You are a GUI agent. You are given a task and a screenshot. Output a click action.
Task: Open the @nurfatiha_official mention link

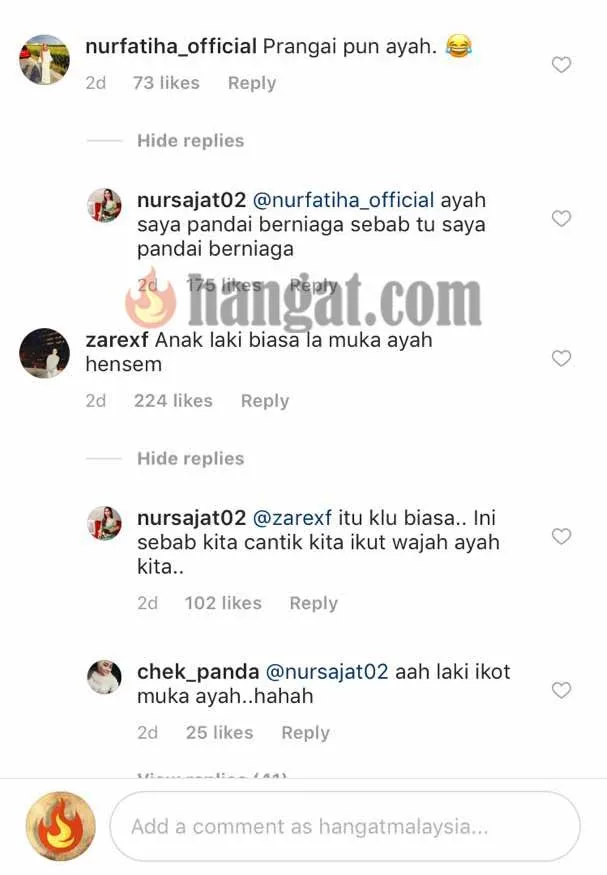[343, 200]
